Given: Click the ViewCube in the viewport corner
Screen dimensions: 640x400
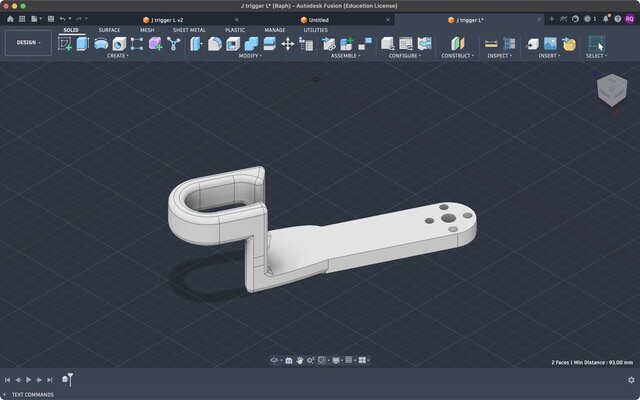Looking at the screenshot, I should (x=611, y=90).
